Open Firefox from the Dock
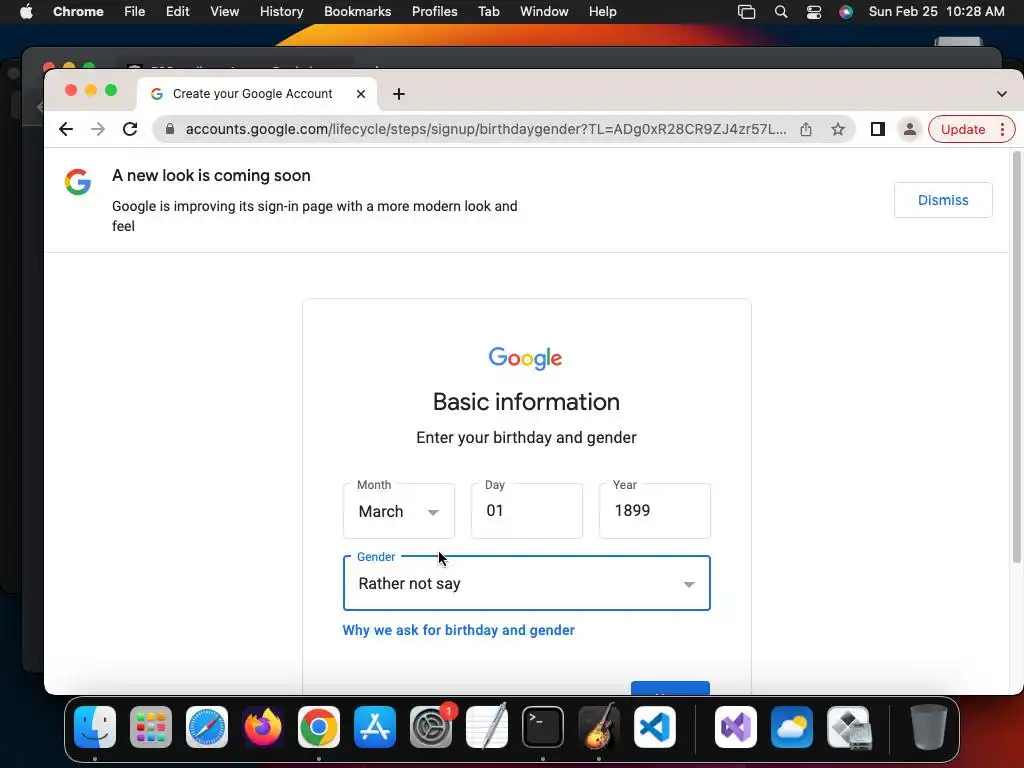This screenshot has height=768, width=1024. pyautogui.click(x=263, y=727)
